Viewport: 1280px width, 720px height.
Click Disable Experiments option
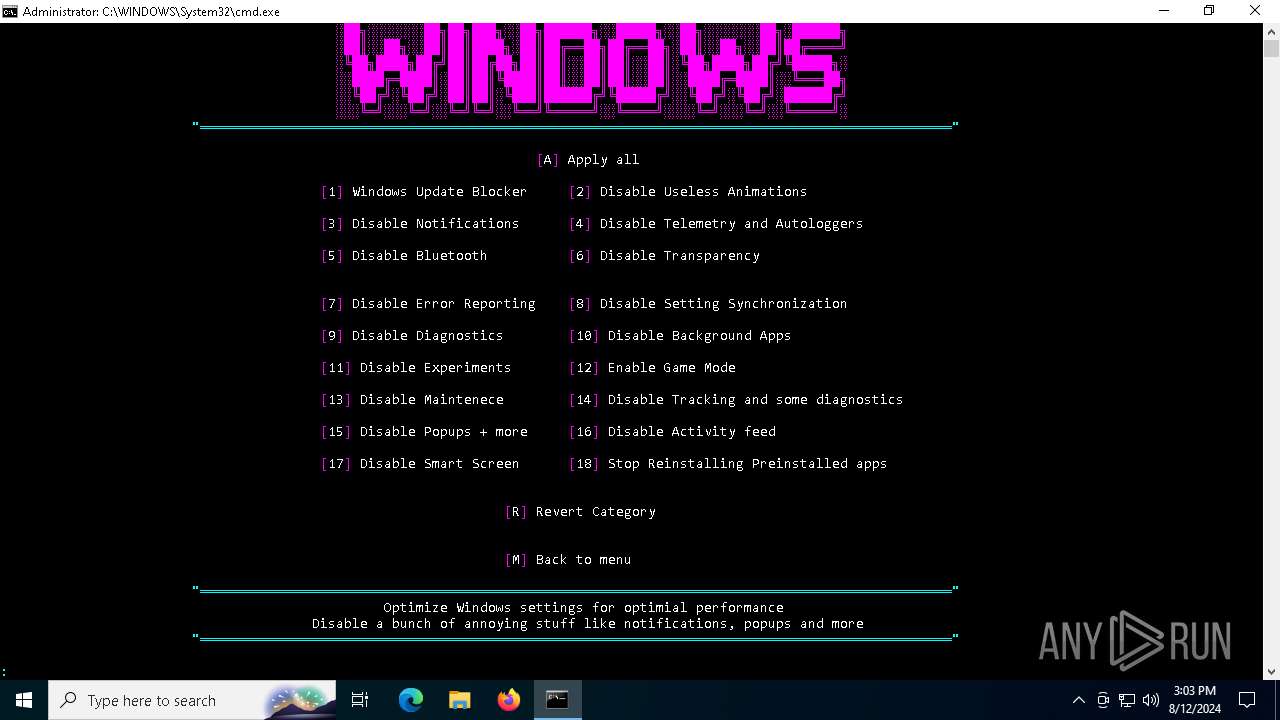(x=416, y=367)
